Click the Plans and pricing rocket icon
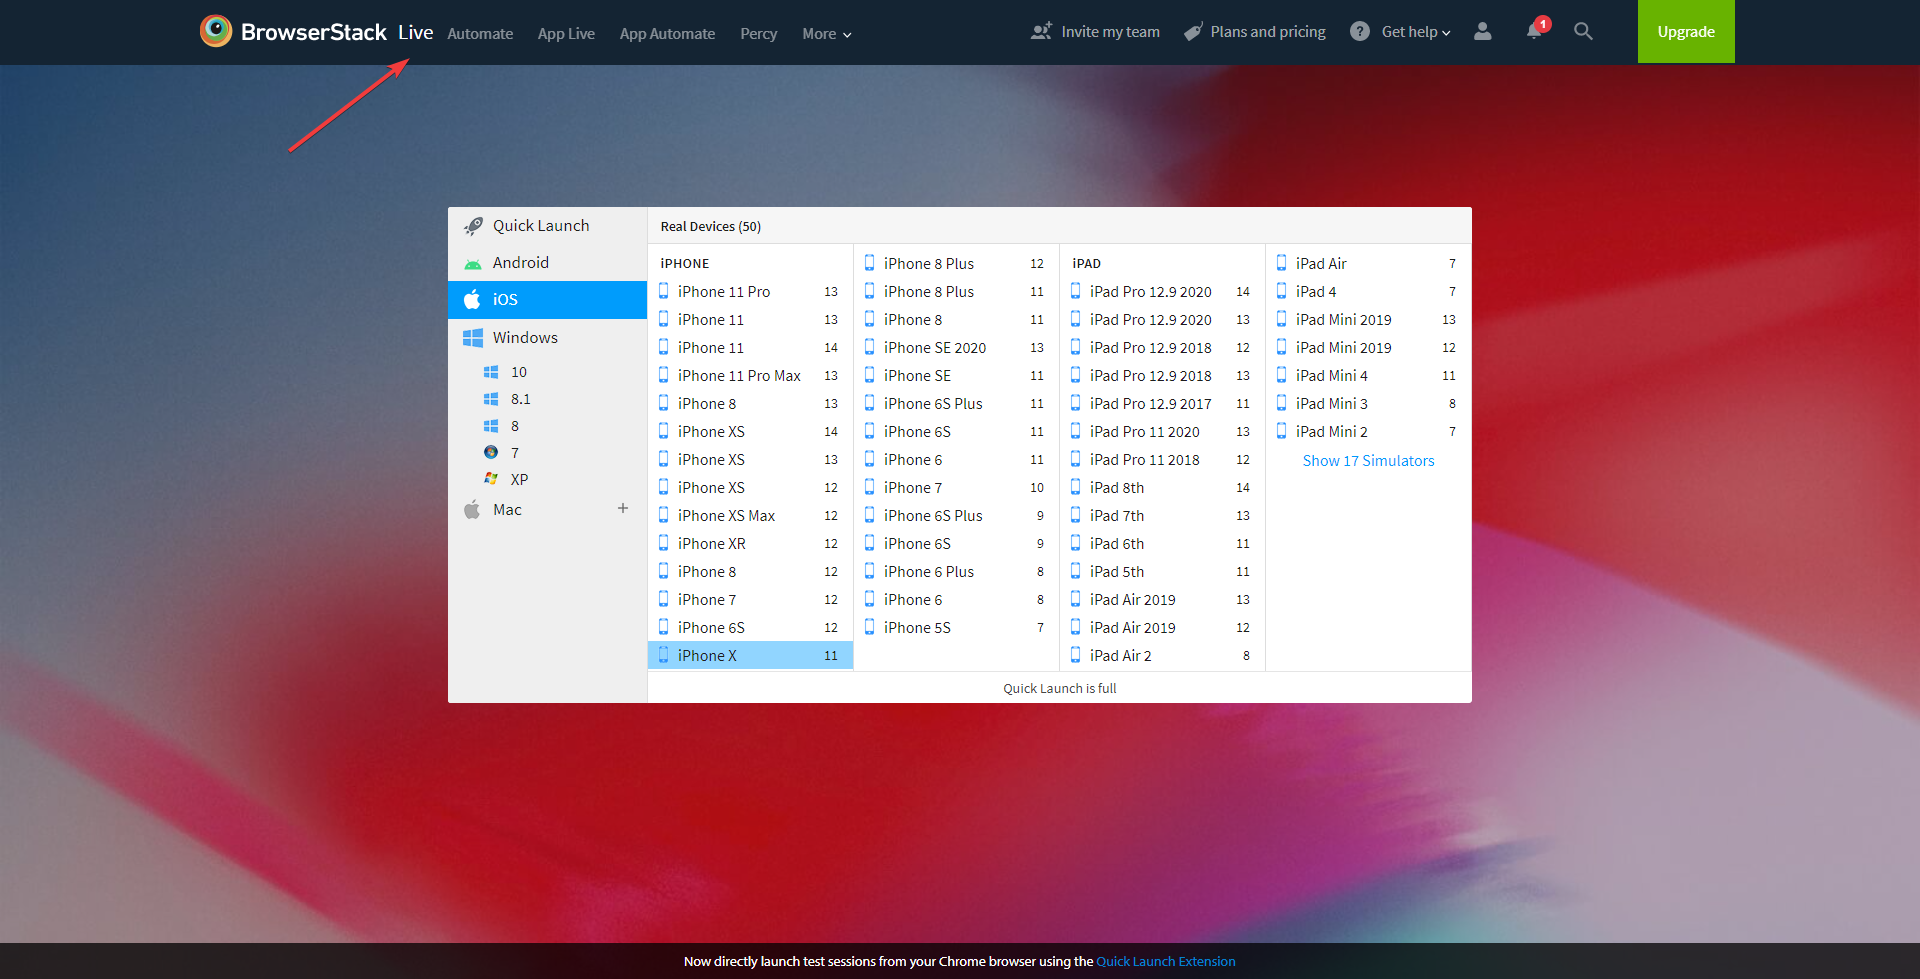The width and height of the screenshot is (1920, 979). [1193, 32]
